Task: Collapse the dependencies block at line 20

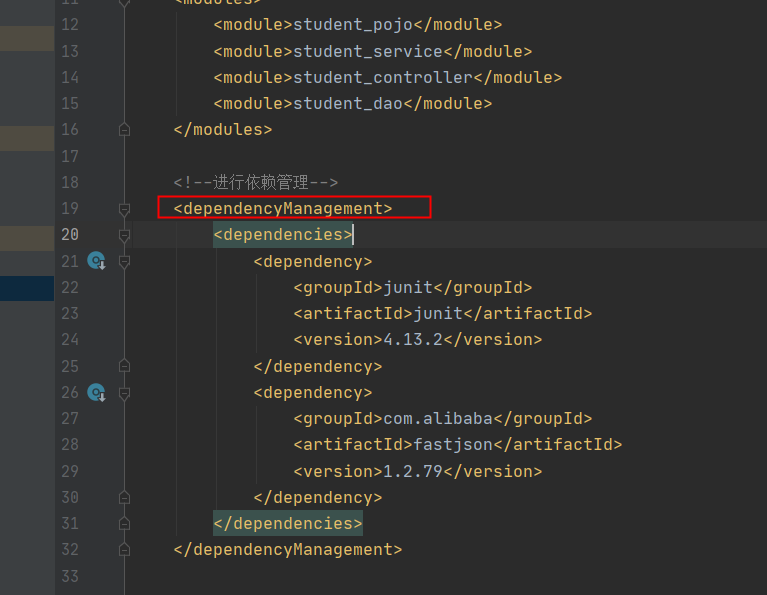Action: coord(124,235)
